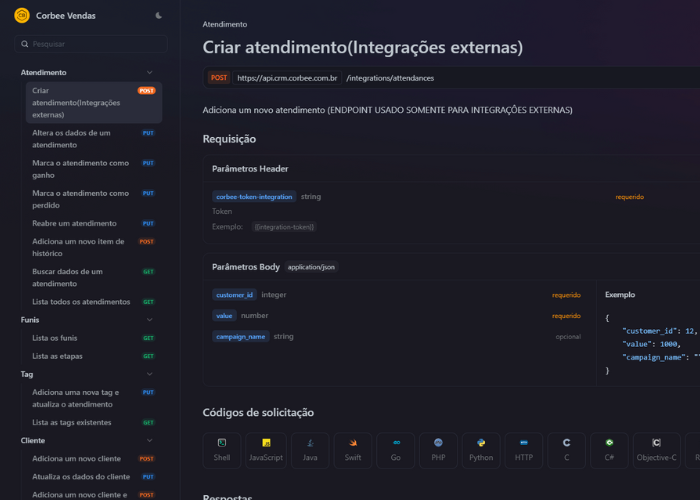Collapse the Atendimento sidebar section
This screenshot has height=500, width=700.
click(149, 72)
